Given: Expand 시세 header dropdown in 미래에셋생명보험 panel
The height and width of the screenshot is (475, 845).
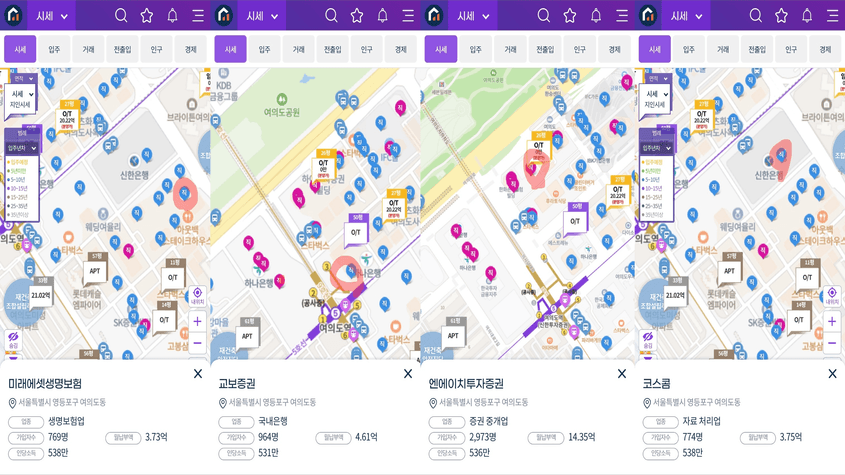Looking at the screenshot, I should [52, 16].
